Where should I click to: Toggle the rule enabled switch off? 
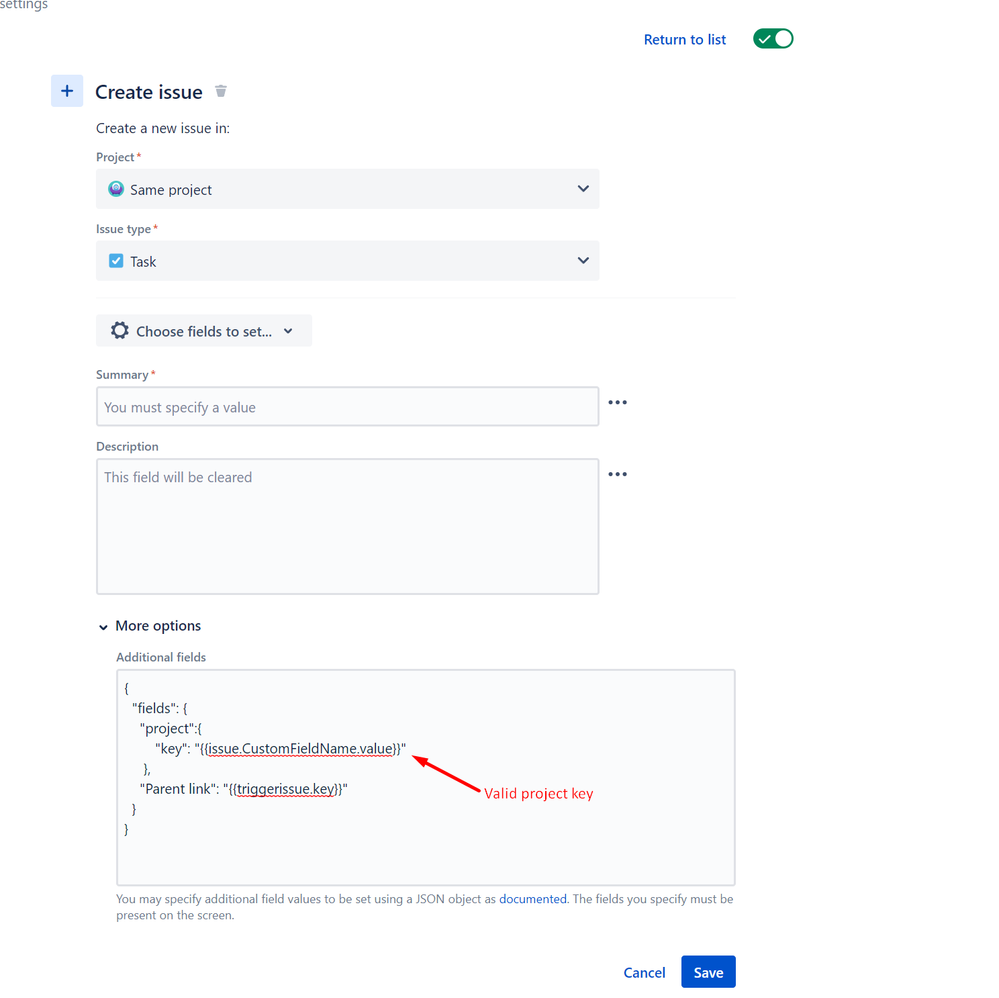pos(773,39)
